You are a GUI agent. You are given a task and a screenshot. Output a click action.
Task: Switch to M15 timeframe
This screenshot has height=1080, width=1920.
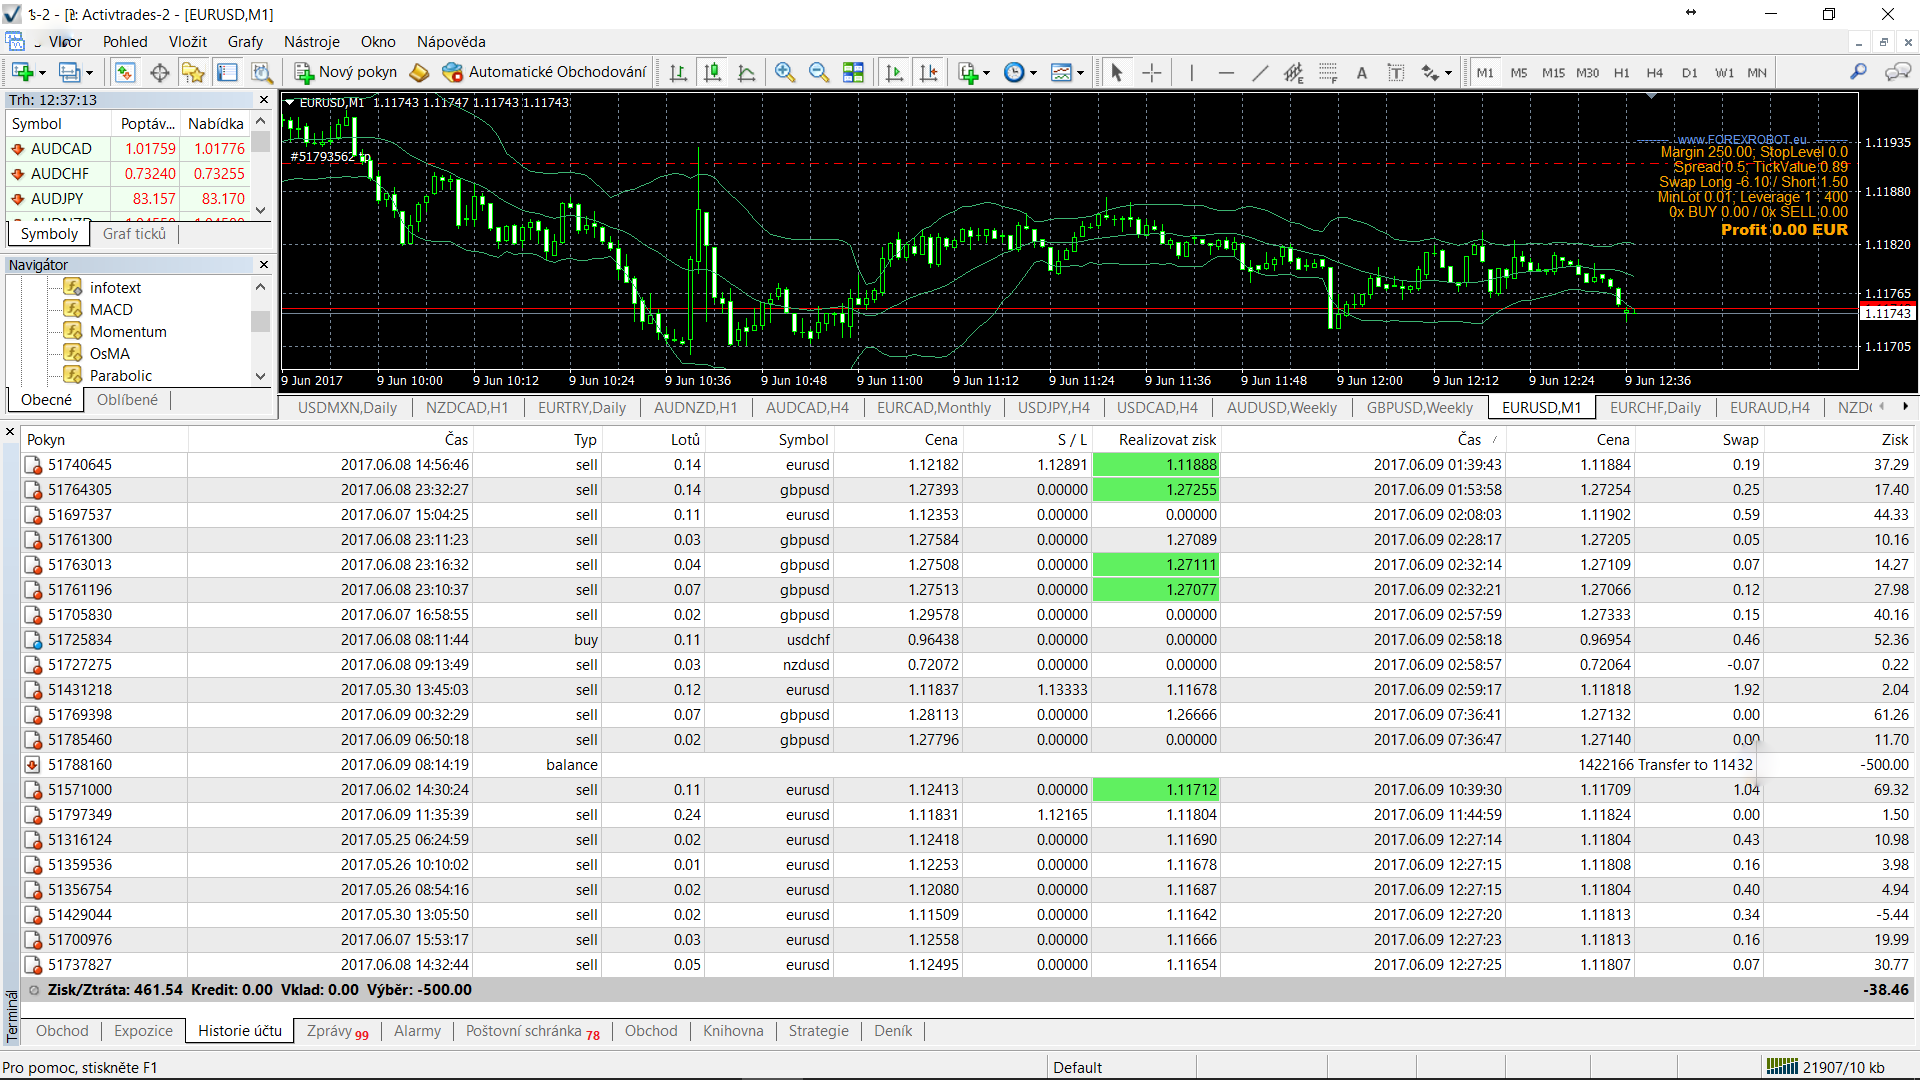tap(1553, 72)
